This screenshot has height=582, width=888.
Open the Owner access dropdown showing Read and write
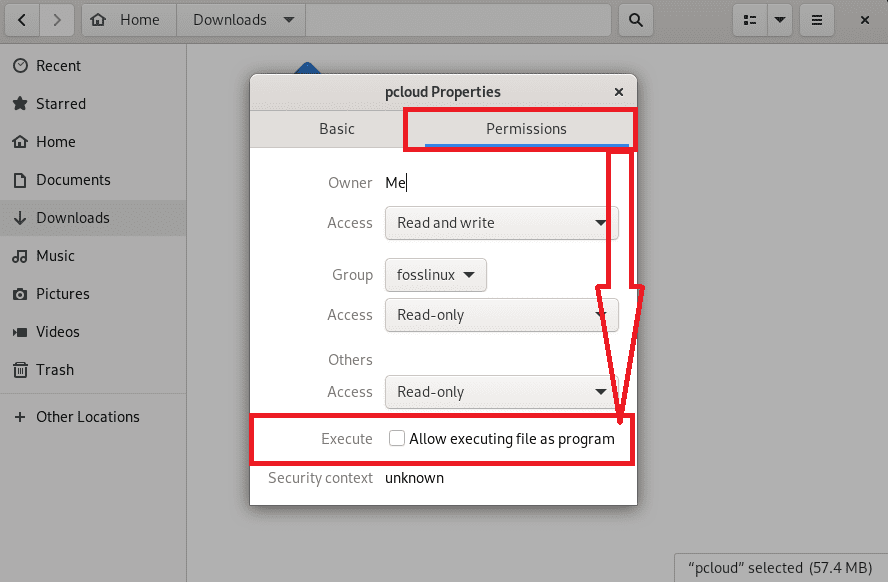point(501,223)
